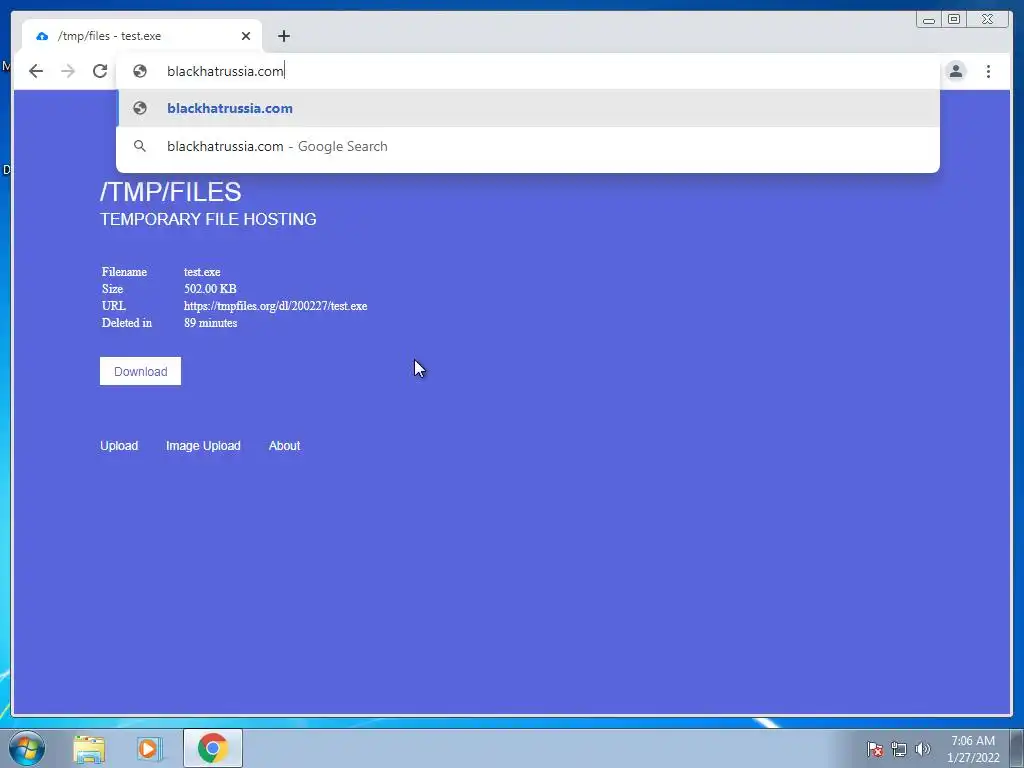Viewport: 1024px width, 768px height.
Task: Open Windows Explorer from the taskbar
Action: pyautogui.click(x=89, y=748)
